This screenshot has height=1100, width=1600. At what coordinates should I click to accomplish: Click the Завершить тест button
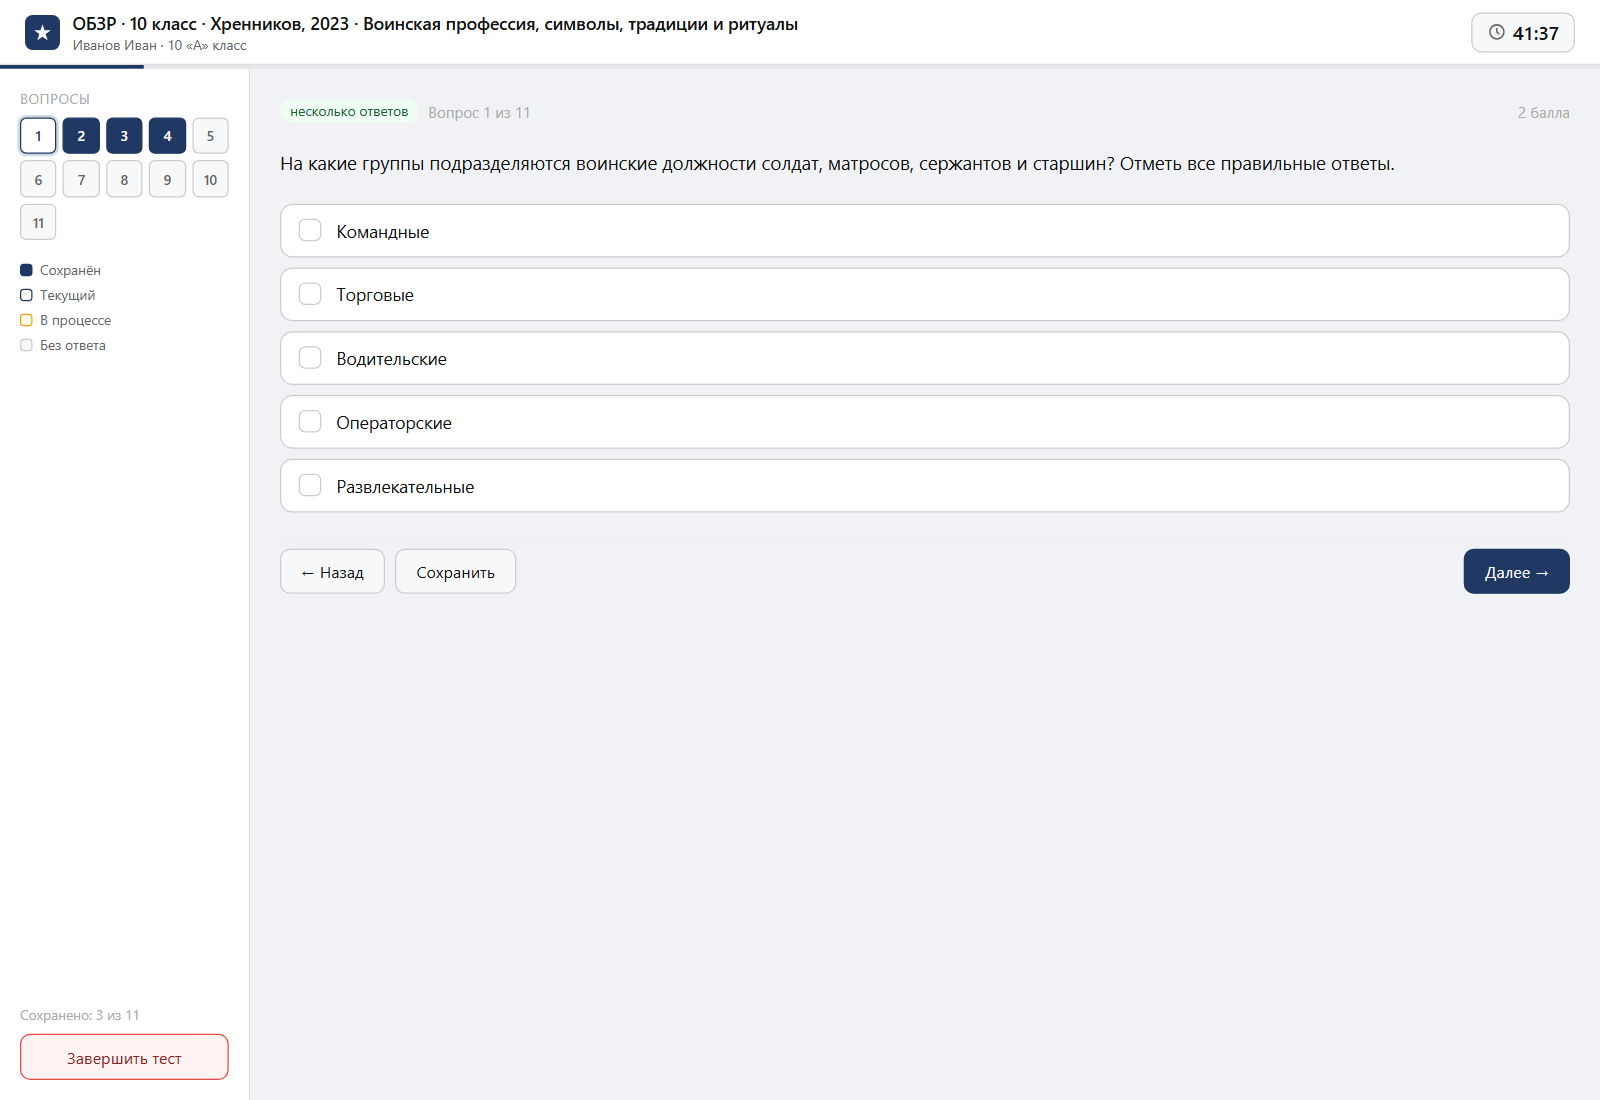pos(124,1058)
